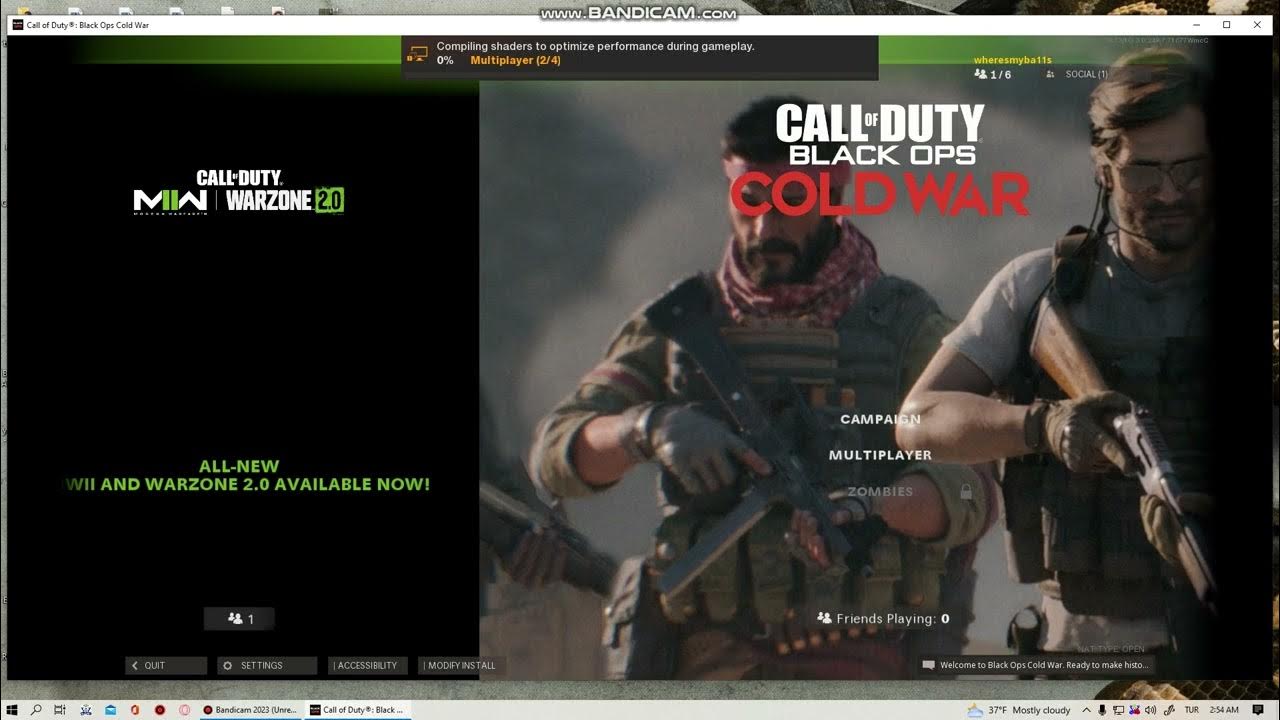Choose the locked Zombies mode
The width and height of the screenshot is (1280, 720).
(x=880, y=491)
